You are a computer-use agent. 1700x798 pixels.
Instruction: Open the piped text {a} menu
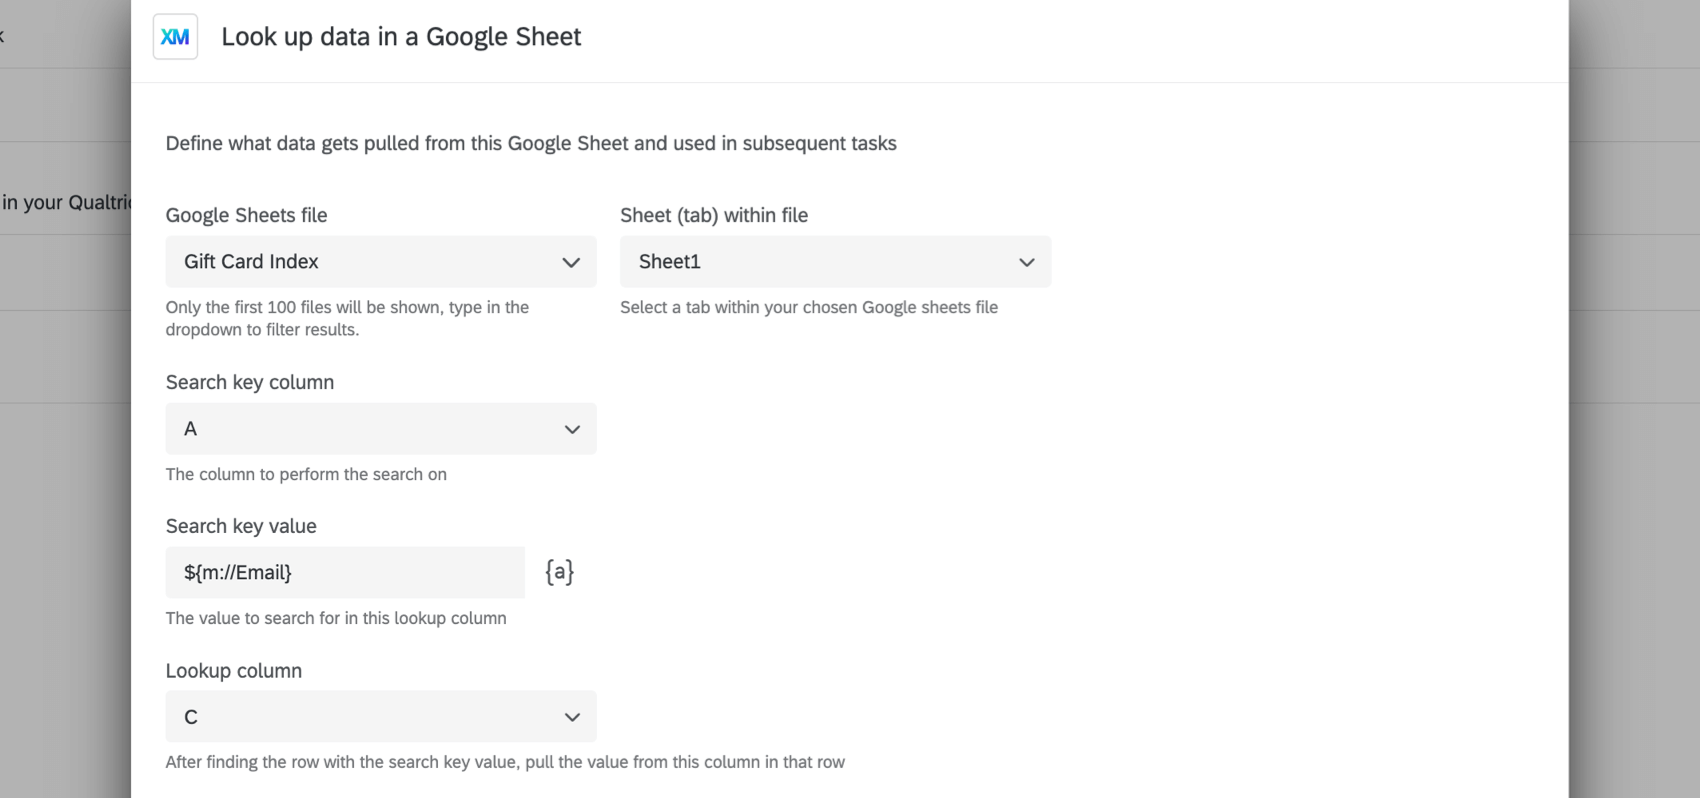[559, 572]
